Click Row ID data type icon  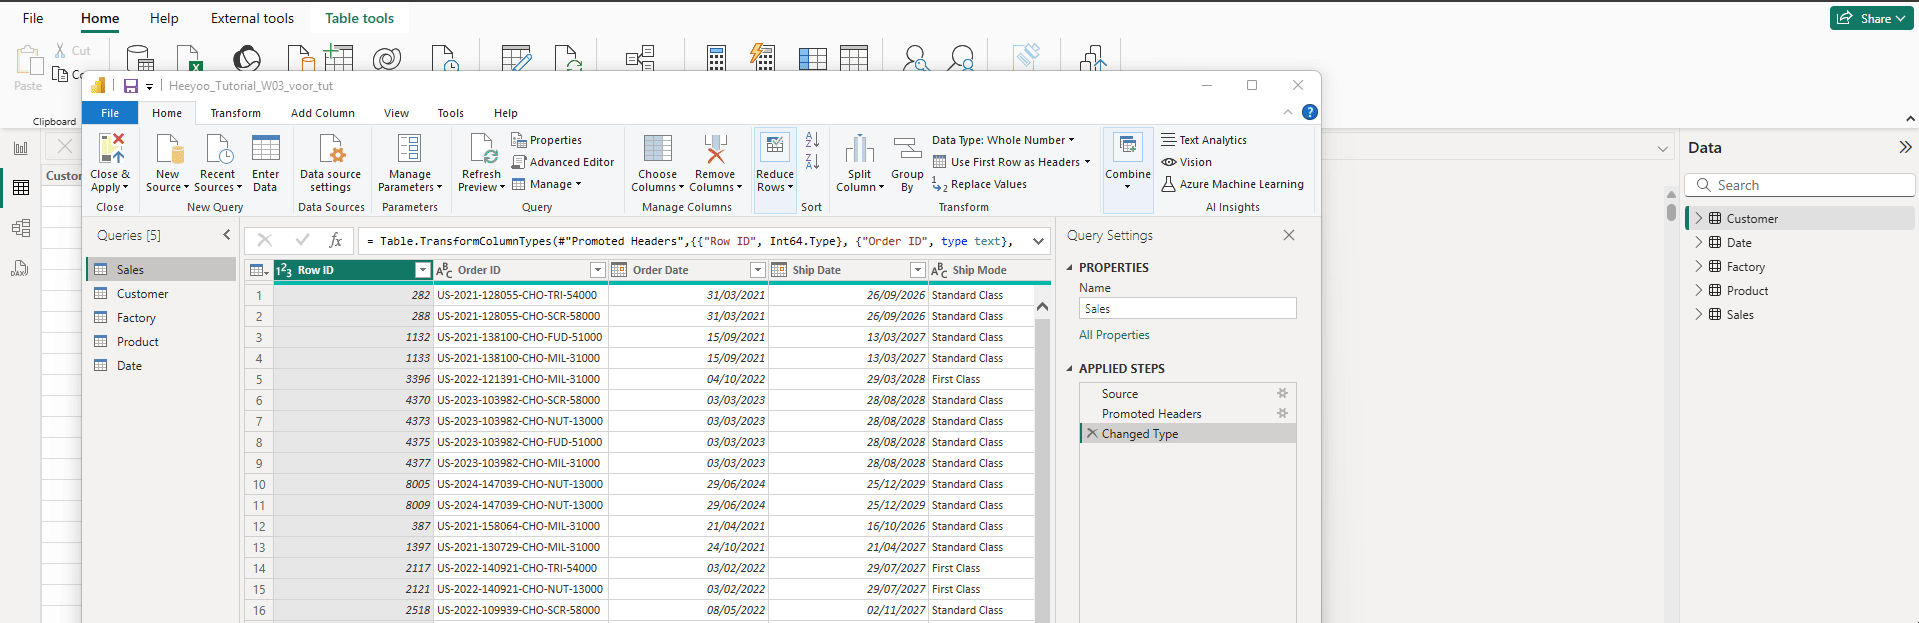coord(284,270)
